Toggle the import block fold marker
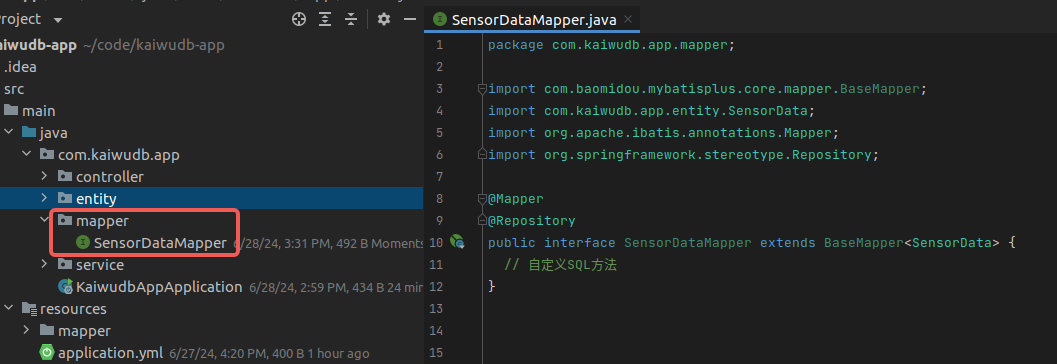Screen dimensions: 1057x364 tap(481, 89)
